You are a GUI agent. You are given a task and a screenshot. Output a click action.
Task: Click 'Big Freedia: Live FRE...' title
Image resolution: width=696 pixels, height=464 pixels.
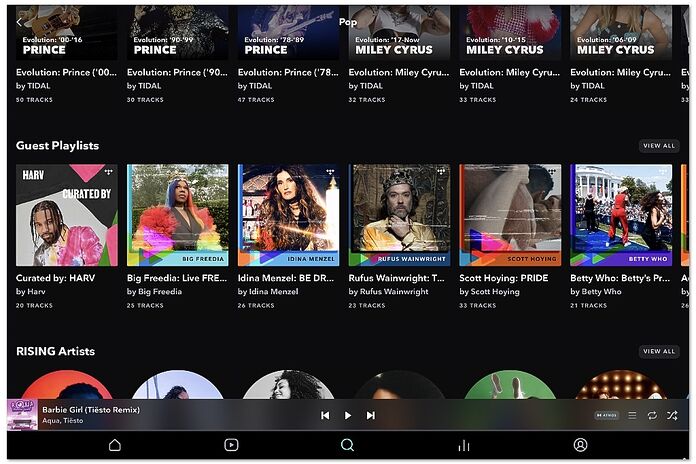[x=177, y=278]
